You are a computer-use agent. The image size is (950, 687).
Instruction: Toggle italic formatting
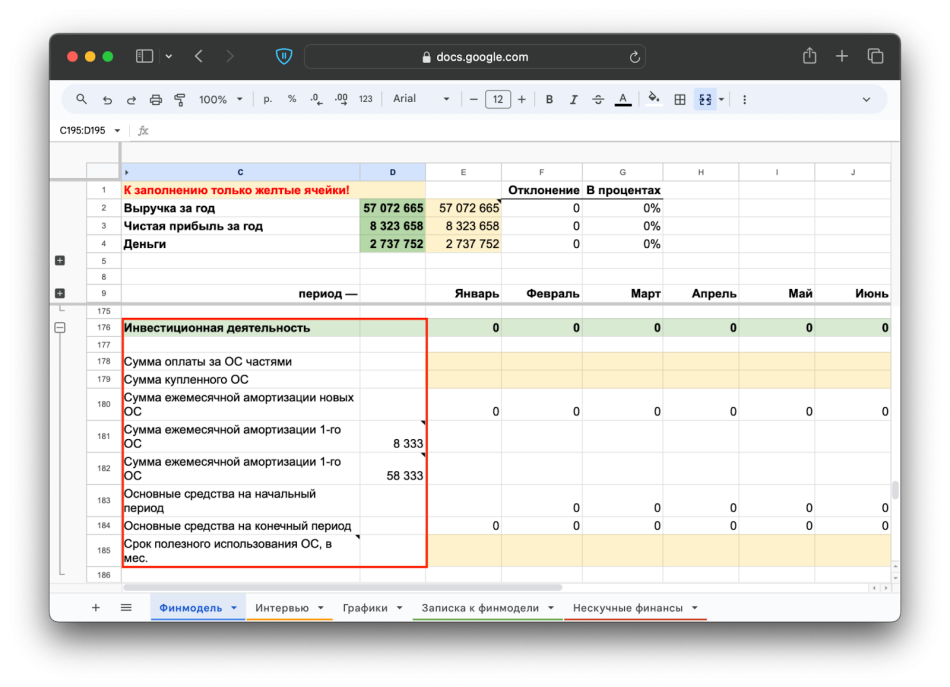click(573, 99)
